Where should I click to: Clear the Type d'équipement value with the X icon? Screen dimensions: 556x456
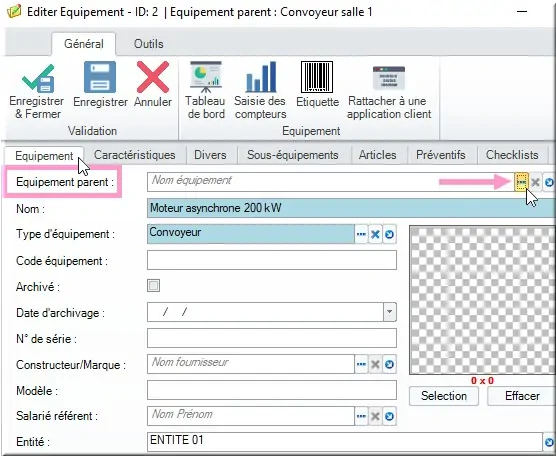coord(375,234)
